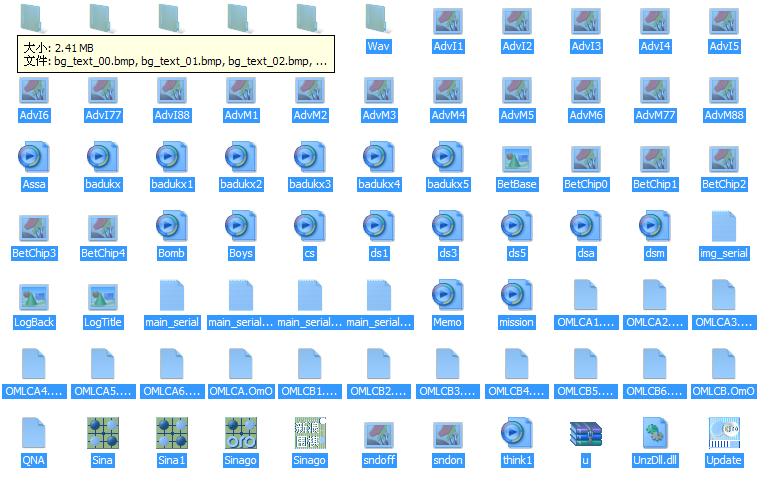
Task: Select the OMLCB.OmO file label
Action: coord(723,391)
